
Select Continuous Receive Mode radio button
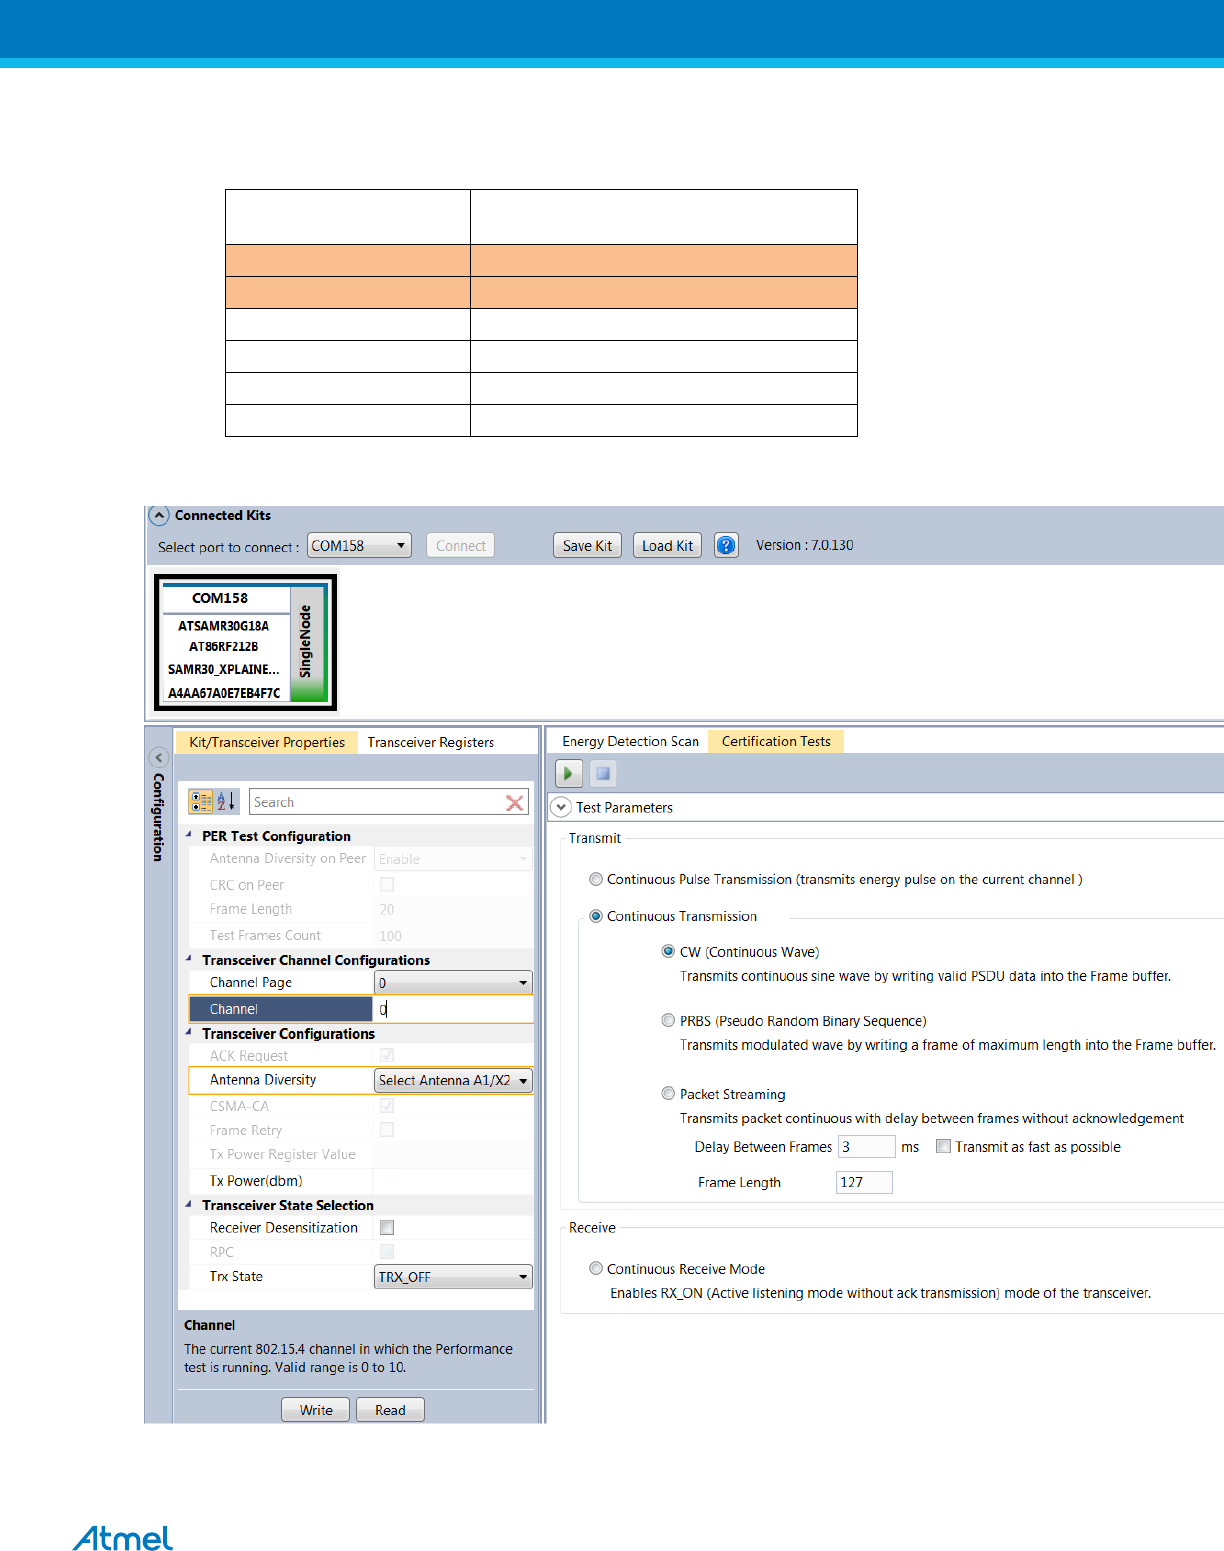(596, 1268)
